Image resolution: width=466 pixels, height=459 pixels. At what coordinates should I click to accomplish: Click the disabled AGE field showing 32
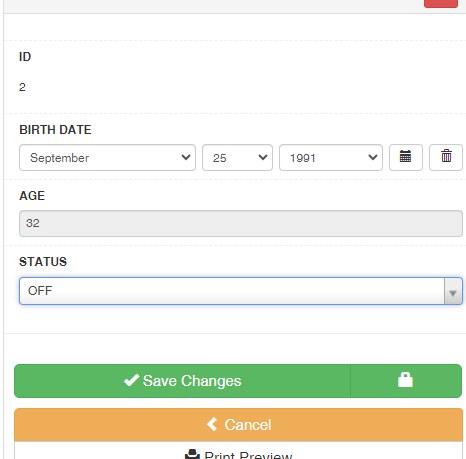(241, 223)
